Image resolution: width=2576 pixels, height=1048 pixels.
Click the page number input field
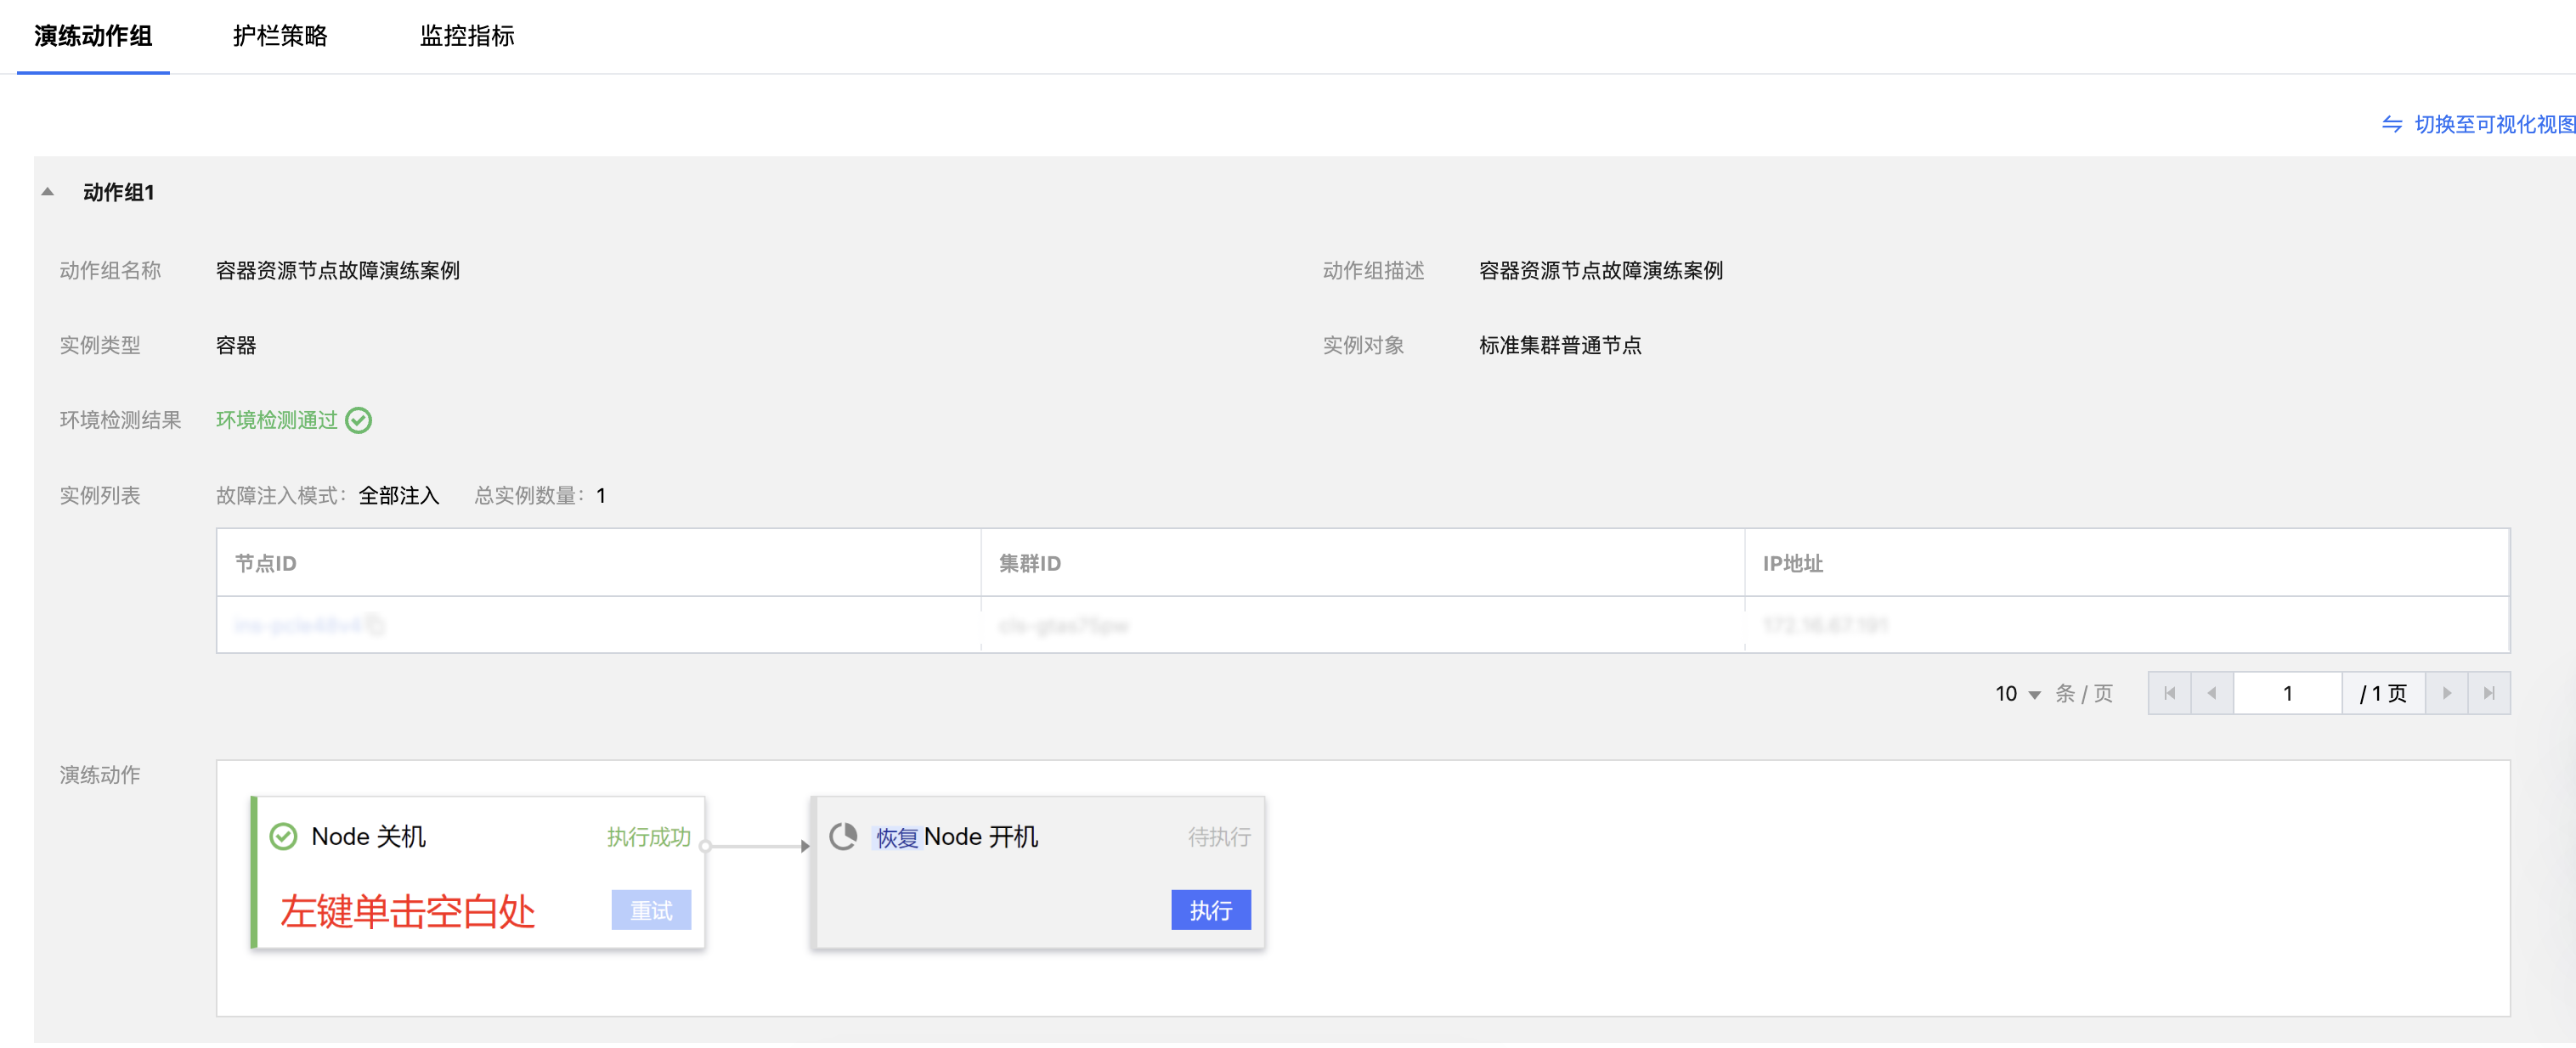2286,693
